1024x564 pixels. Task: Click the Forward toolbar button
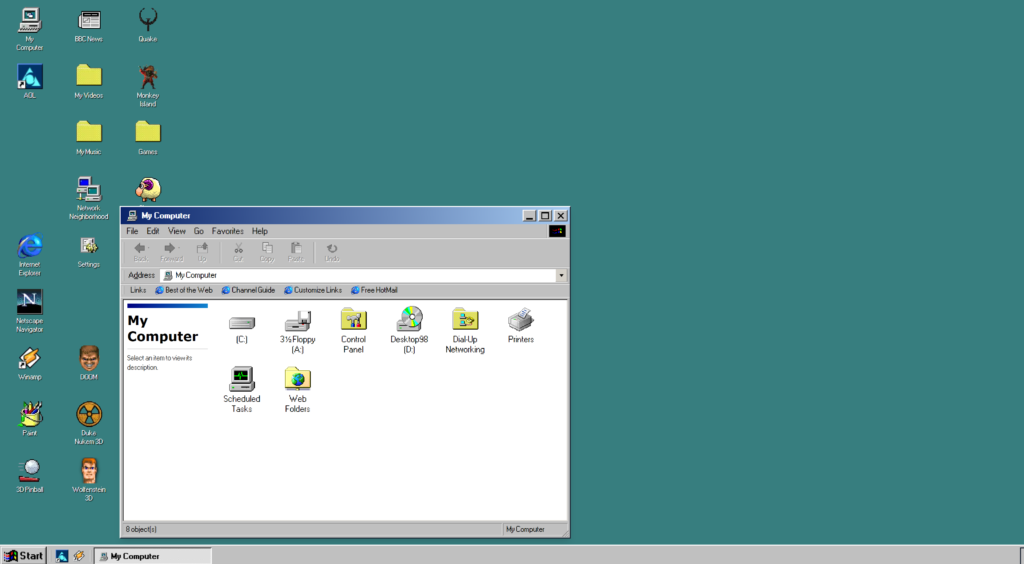[x=171, y=252]
